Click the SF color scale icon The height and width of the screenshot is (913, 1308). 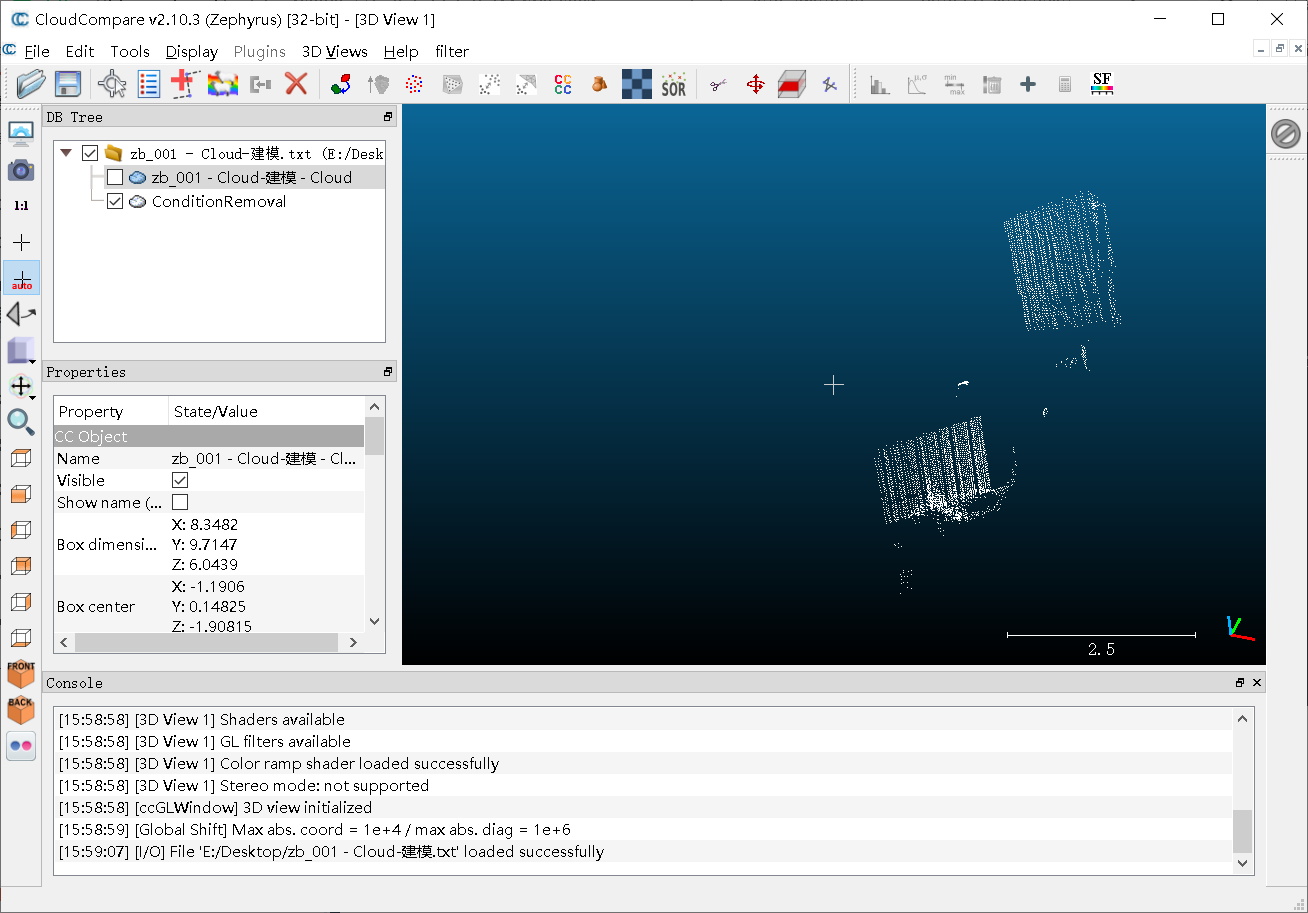[1102, 84]
